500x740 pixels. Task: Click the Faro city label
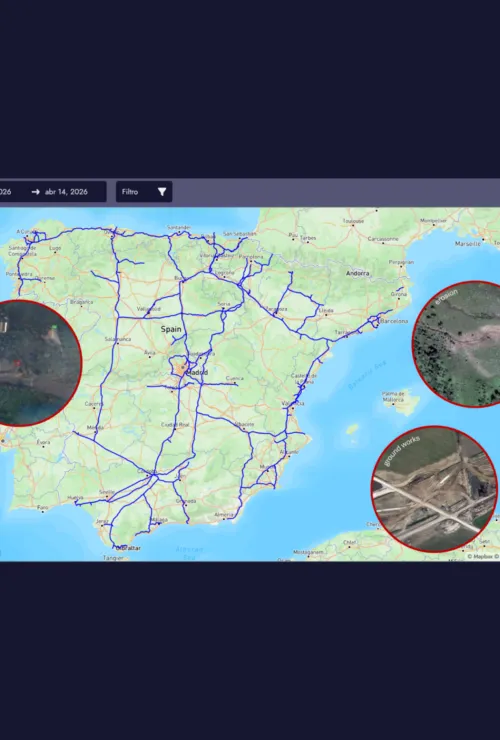click(x=43, y=508)
